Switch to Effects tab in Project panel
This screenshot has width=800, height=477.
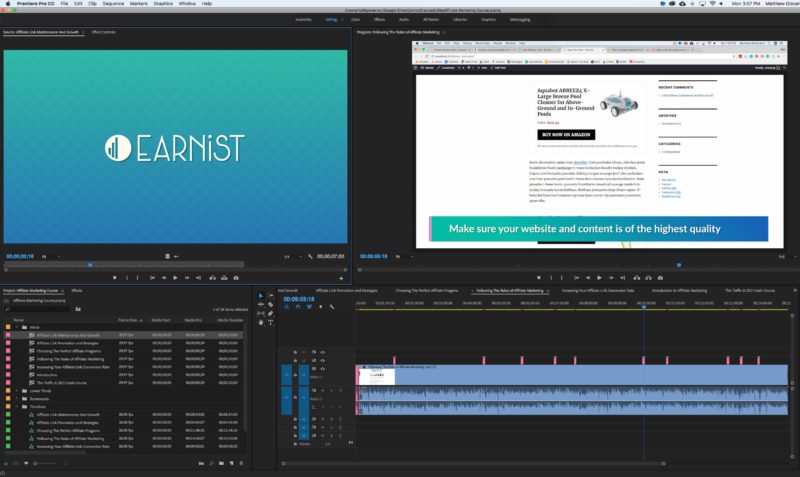[x=77, y=291]
